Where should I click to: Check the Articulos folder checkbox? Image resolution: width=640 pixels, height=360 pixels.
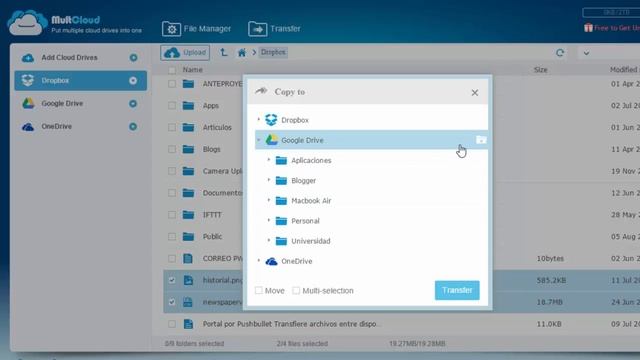click(x=172, y=127)
